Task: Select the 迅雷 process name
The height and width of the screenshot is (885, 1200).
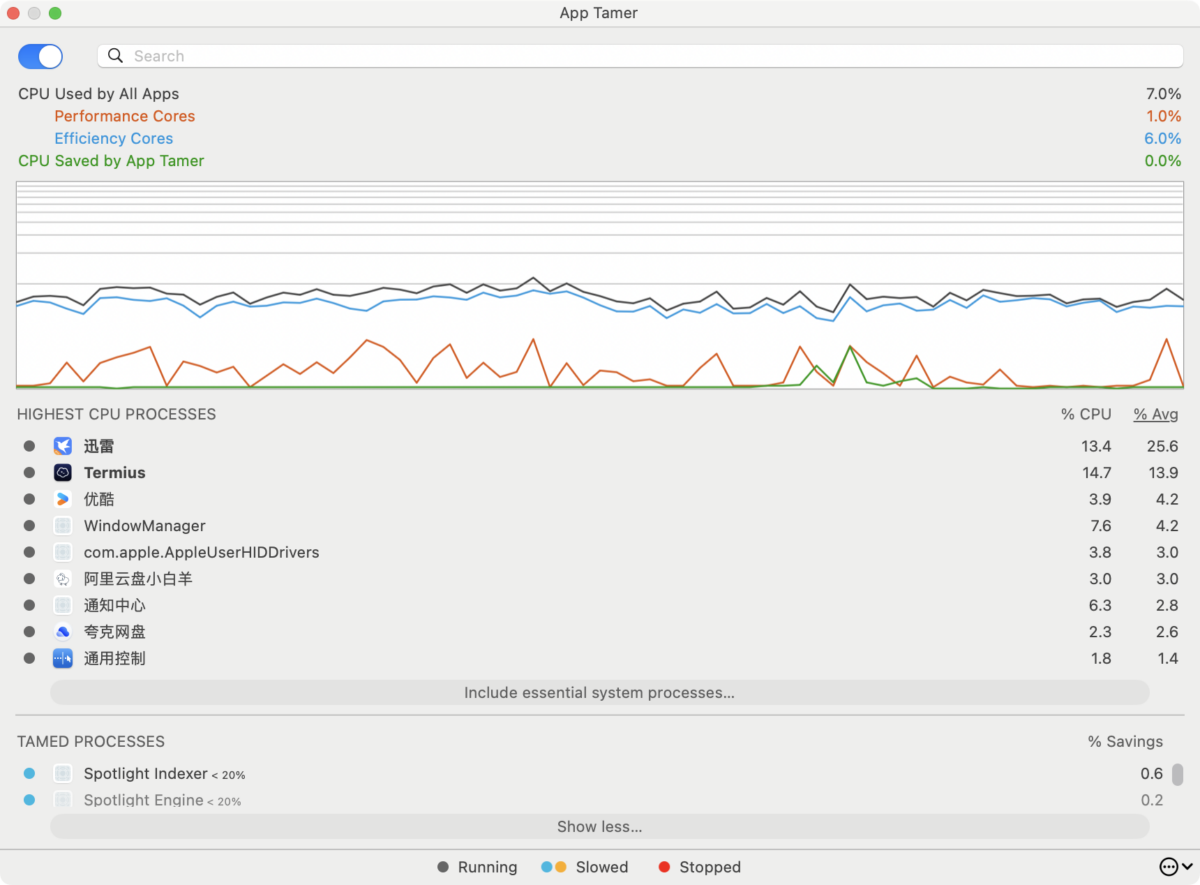Action: pos(99,446)
